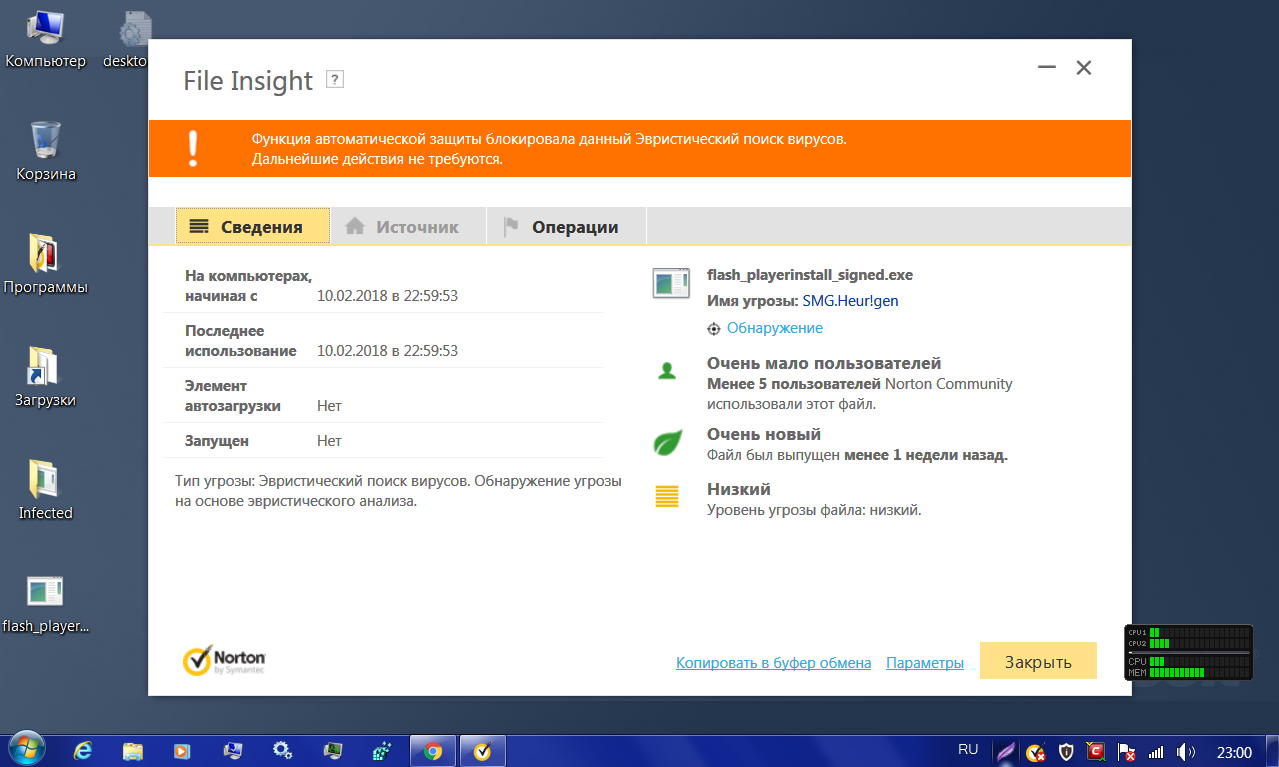Click the Norton tray icon with red cross
1279x767 pixels.
click(x=1036, y=751)
